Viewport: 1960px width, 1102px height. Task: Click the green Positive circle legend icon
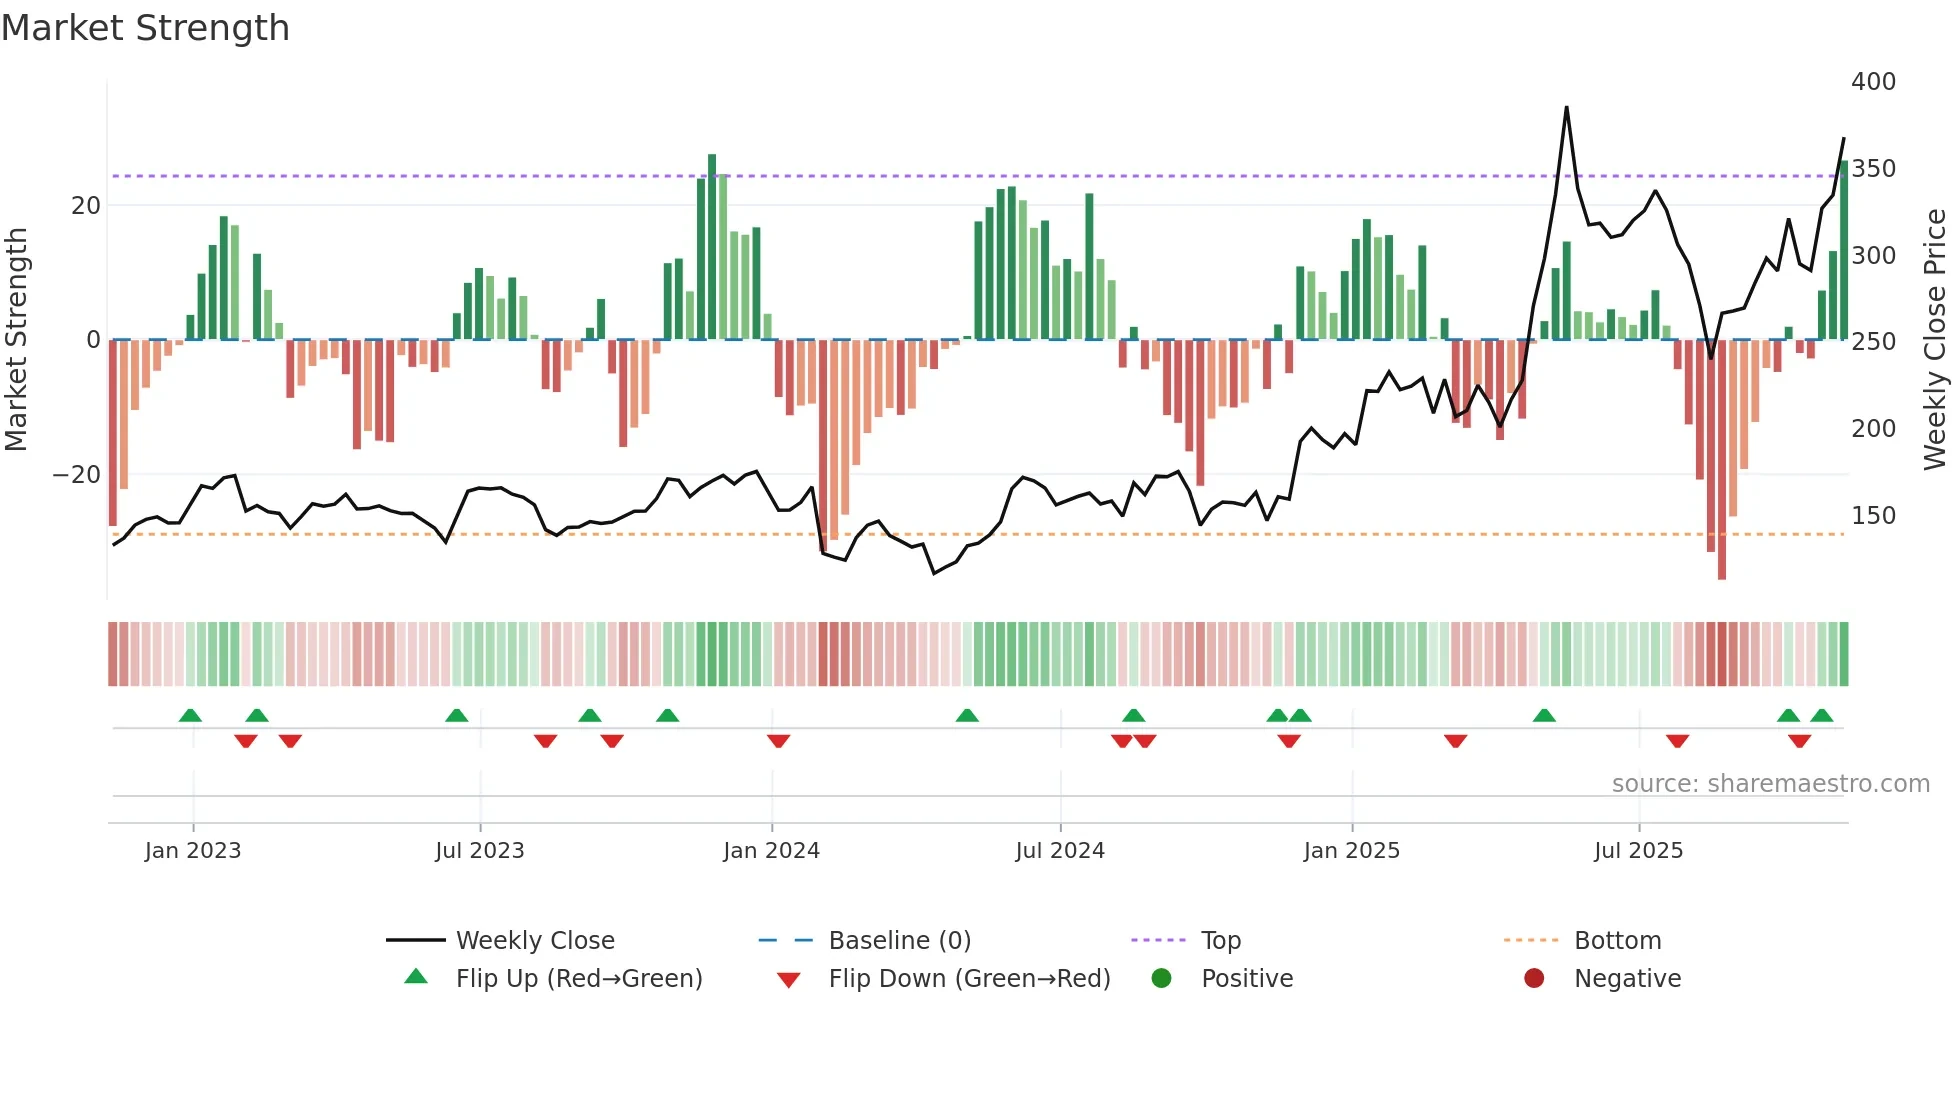[1161, 978]
